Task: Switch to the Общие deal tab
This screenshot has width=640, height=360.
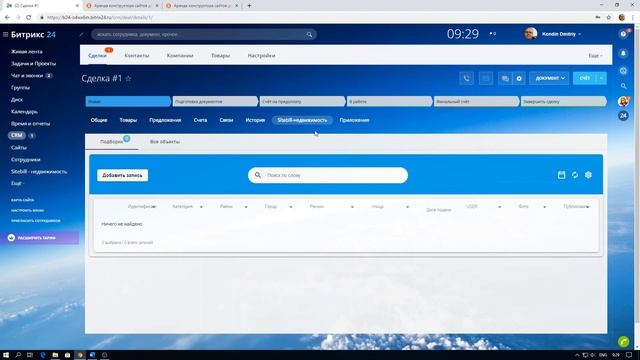Action: (x=99, y=120)
